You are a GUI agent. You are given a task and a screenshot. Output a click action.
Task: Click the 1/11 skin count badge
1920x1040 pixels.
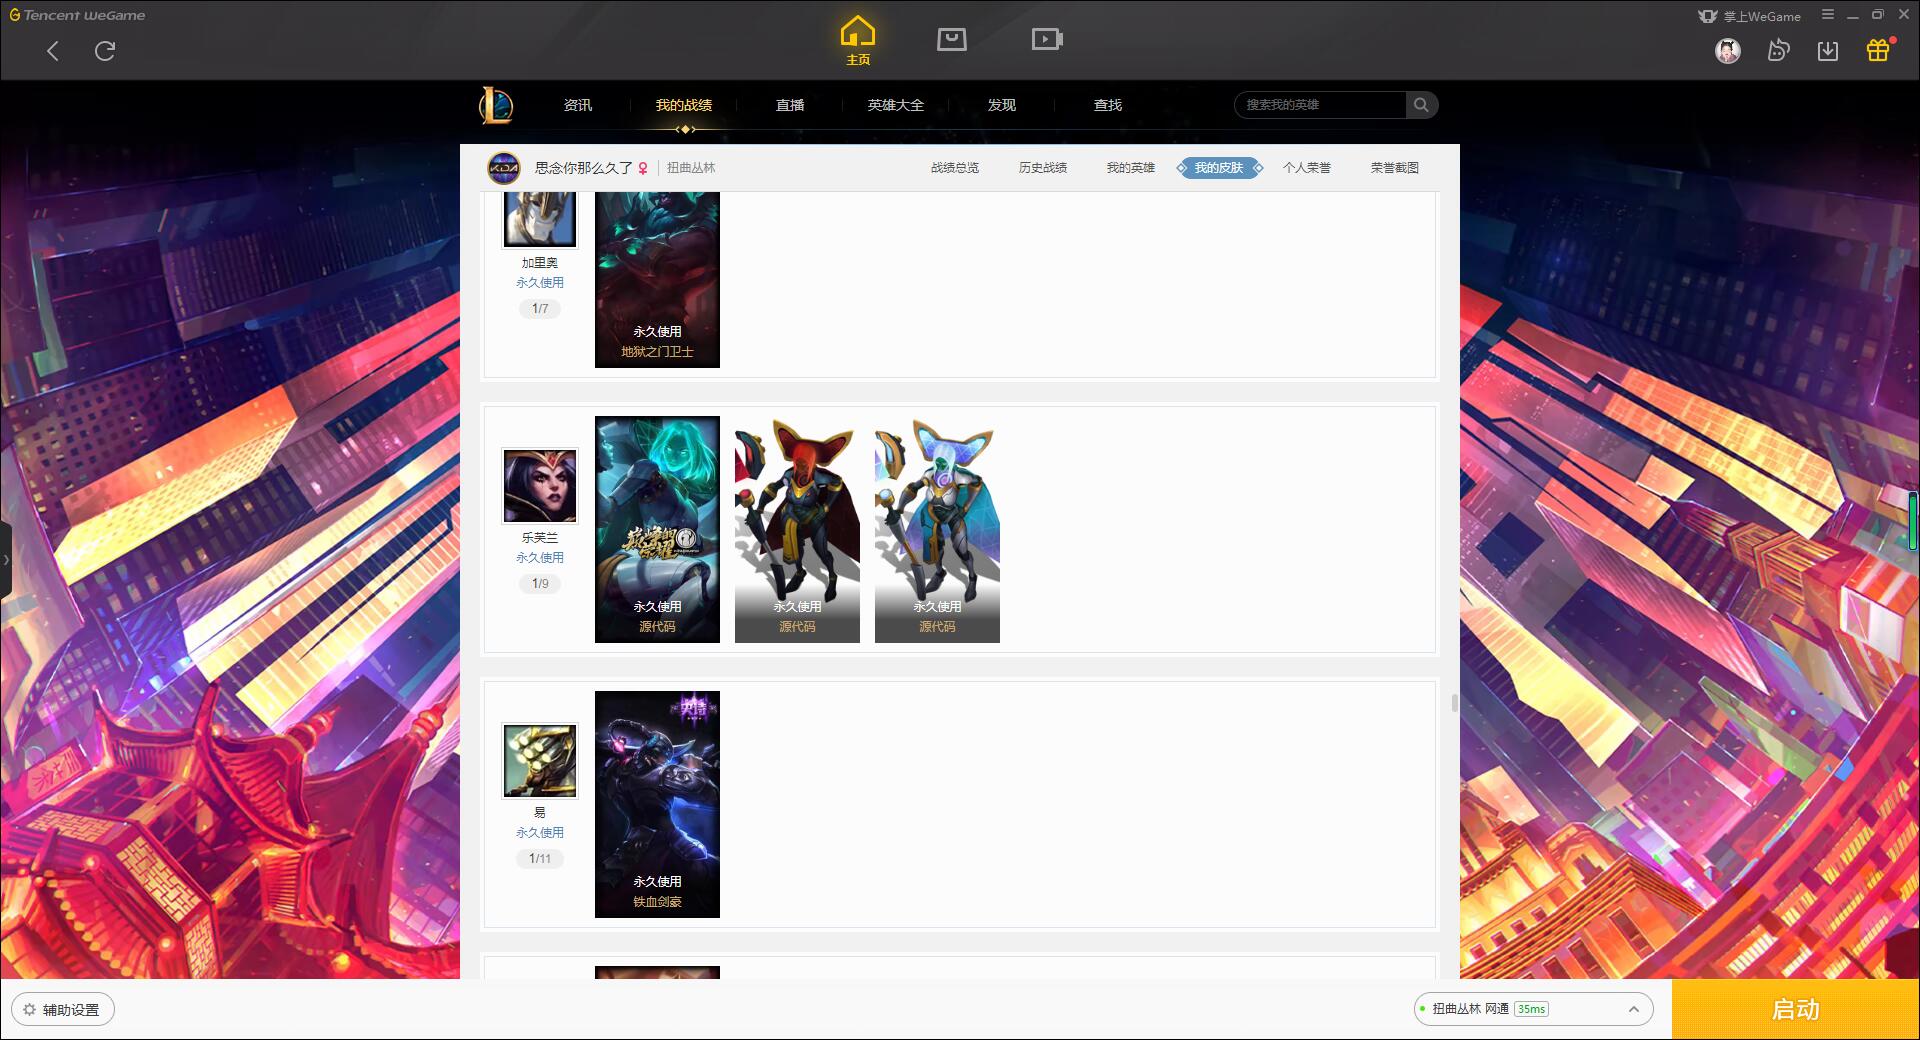point(540,859)
